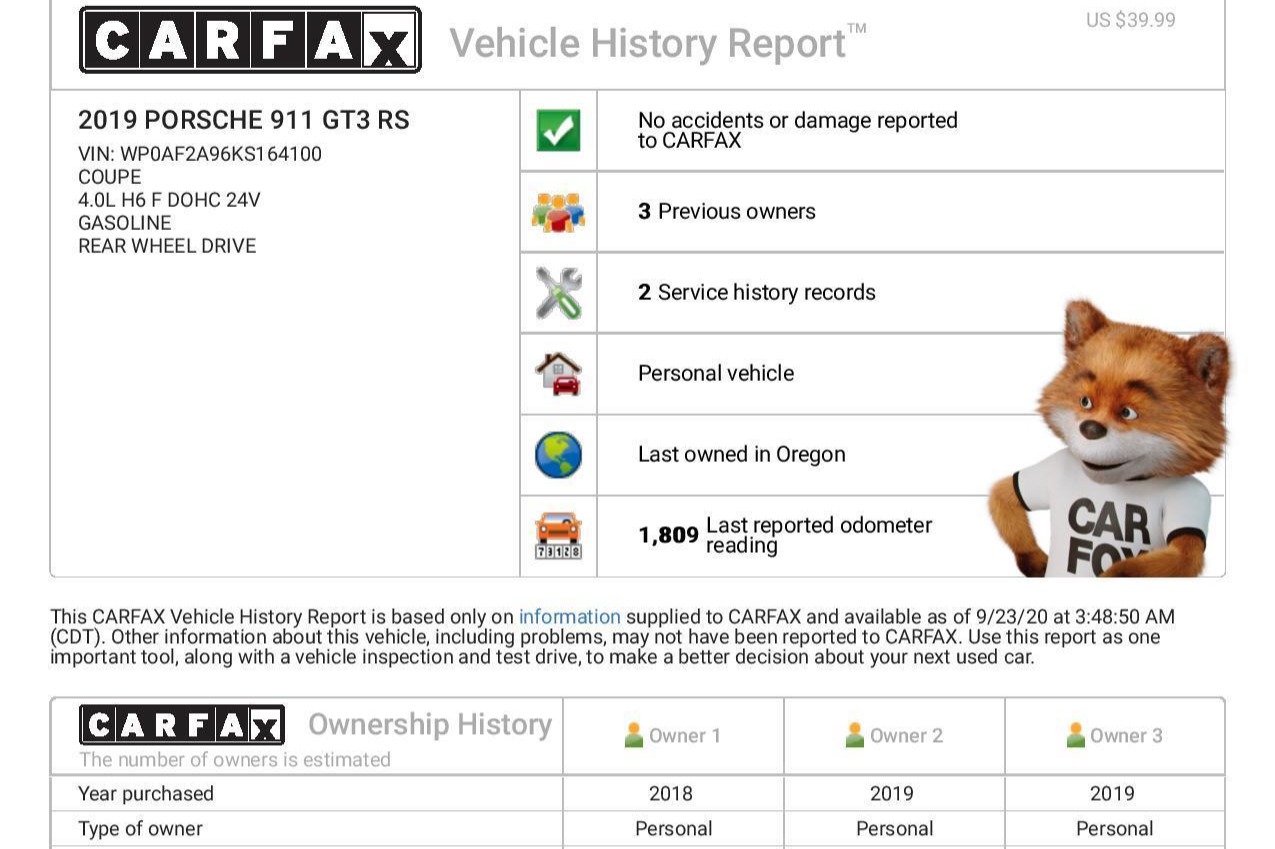Open the 'information' link in disclaimer
The width and height of the screenshot is (1275, 849).
click(x=569, y=617)
